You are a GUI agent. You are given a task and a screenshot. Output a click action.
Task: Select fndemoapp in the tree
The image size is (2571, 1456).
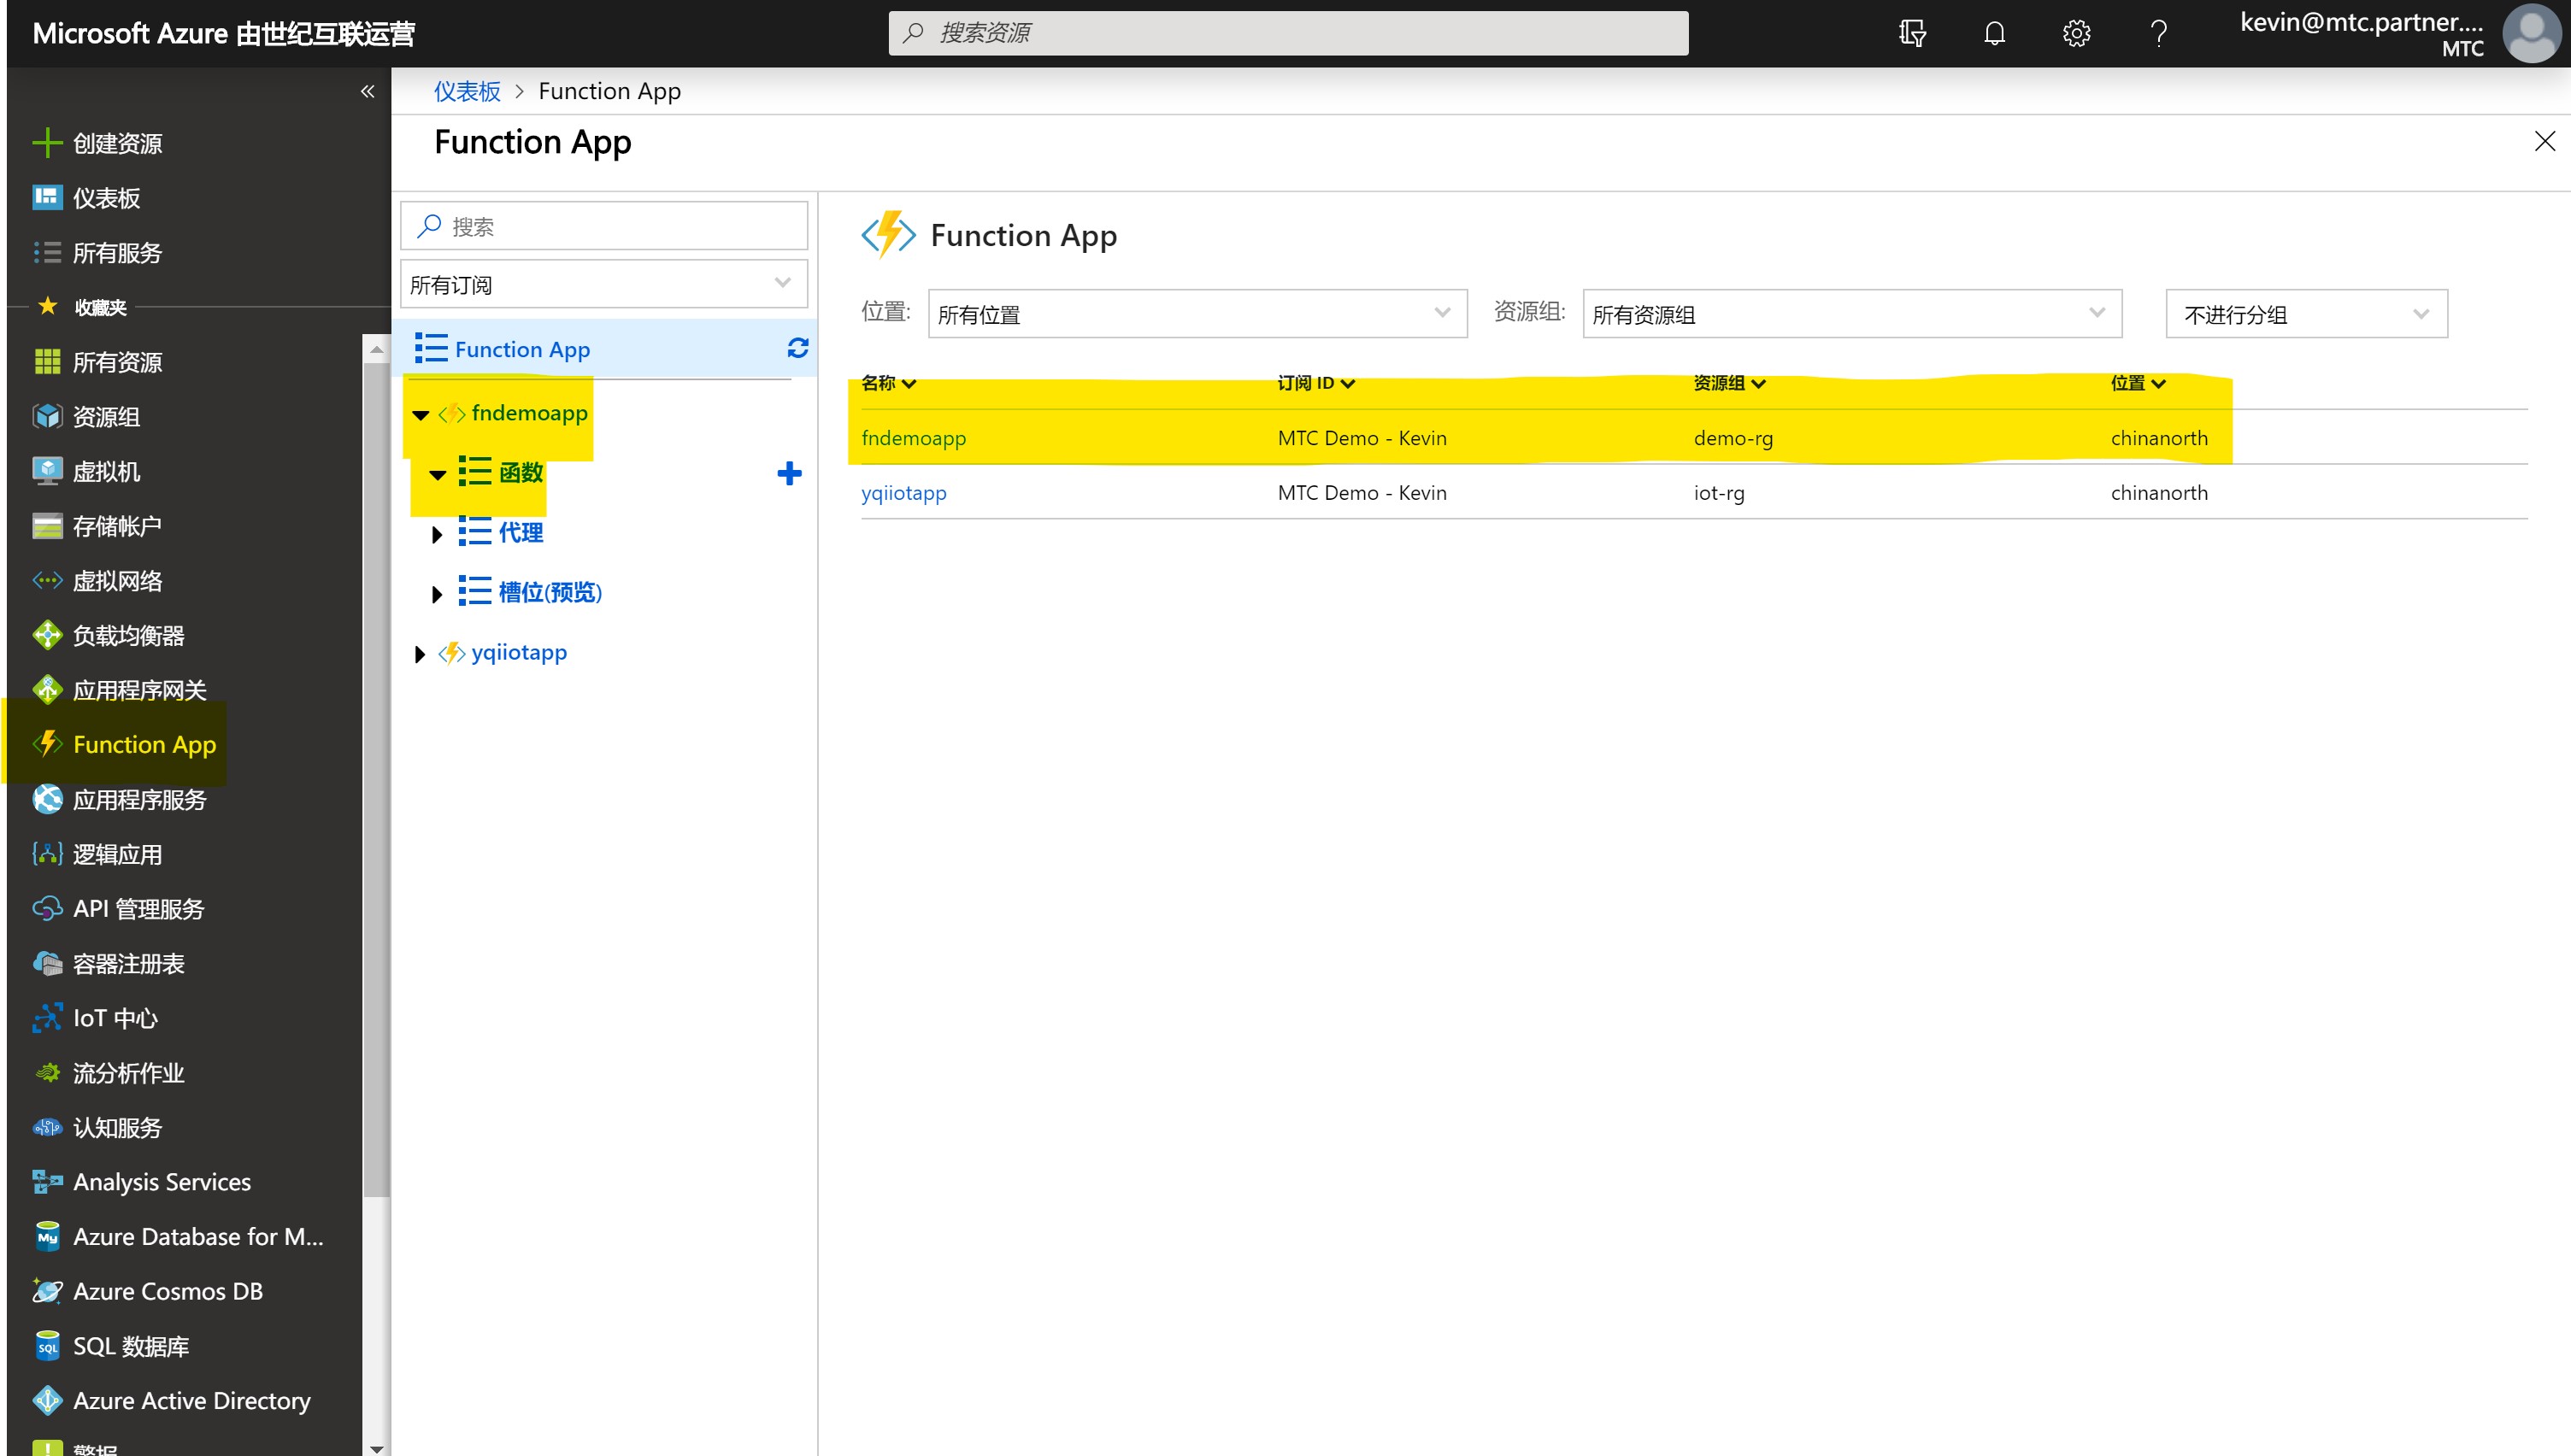pos(529,413)
